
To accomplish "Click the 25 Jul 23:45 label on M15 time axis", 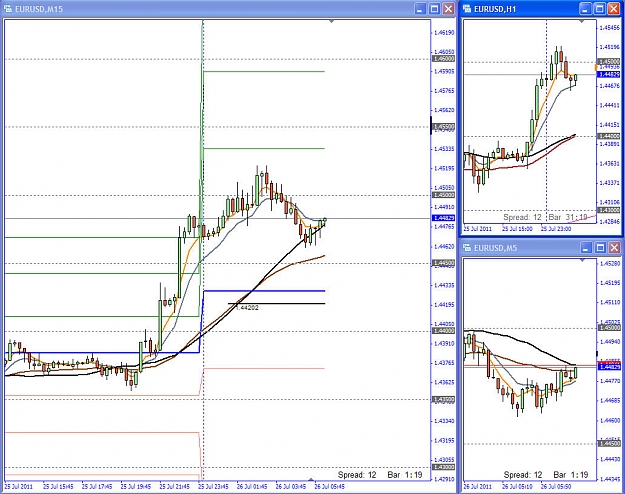I will click(x=213, y=486).
